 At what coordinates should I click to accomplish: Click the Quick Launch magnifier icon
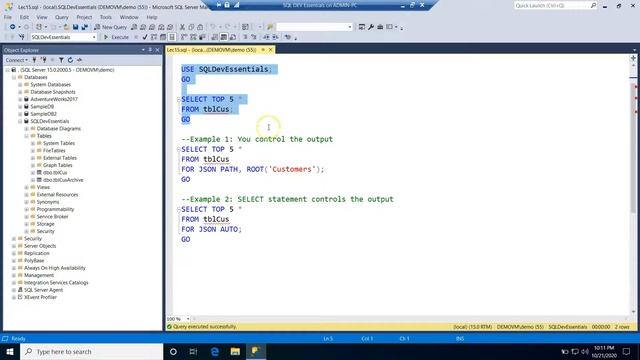[x=593, y=5]
